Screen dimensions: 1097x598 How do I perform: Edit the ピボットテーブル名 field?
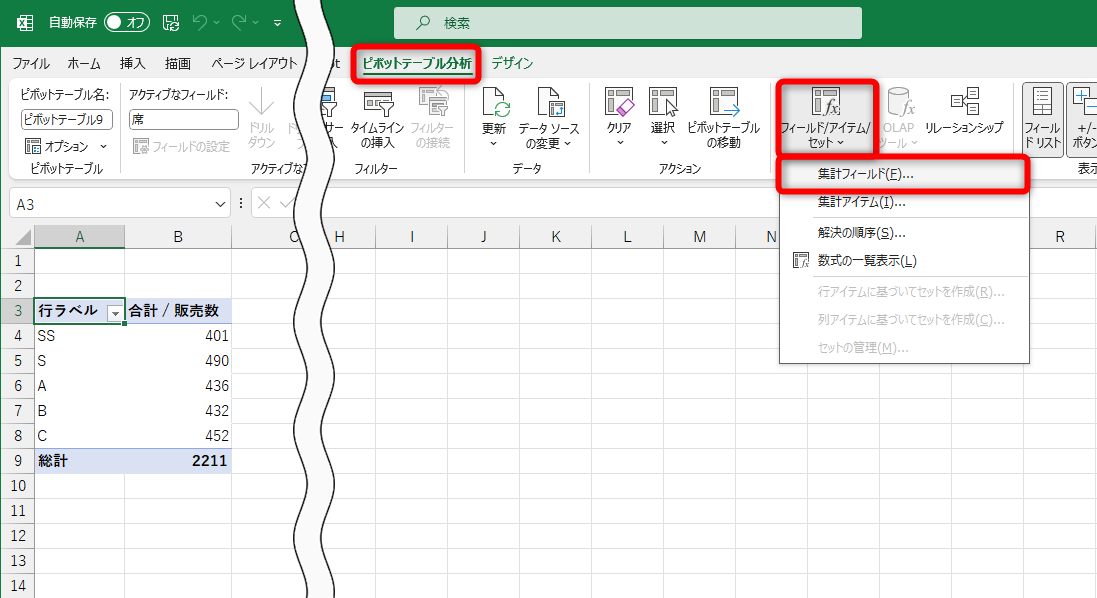66,120
